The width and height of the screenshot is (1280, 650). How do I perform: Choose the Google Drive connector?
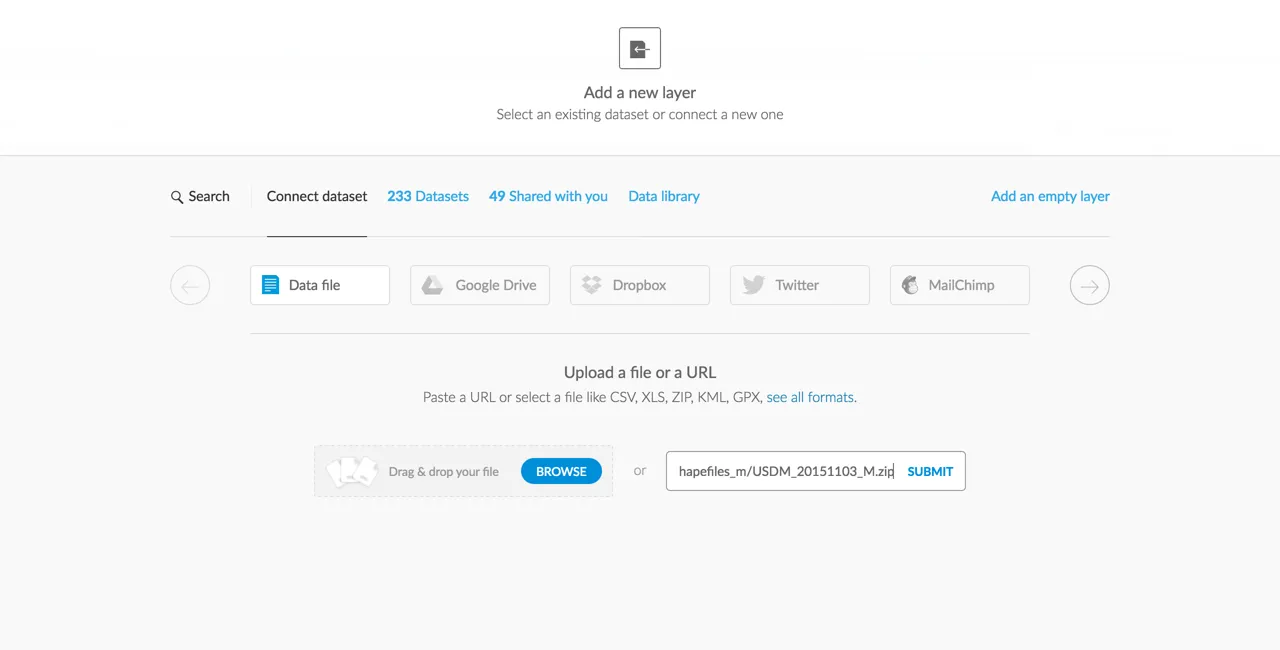480,285
